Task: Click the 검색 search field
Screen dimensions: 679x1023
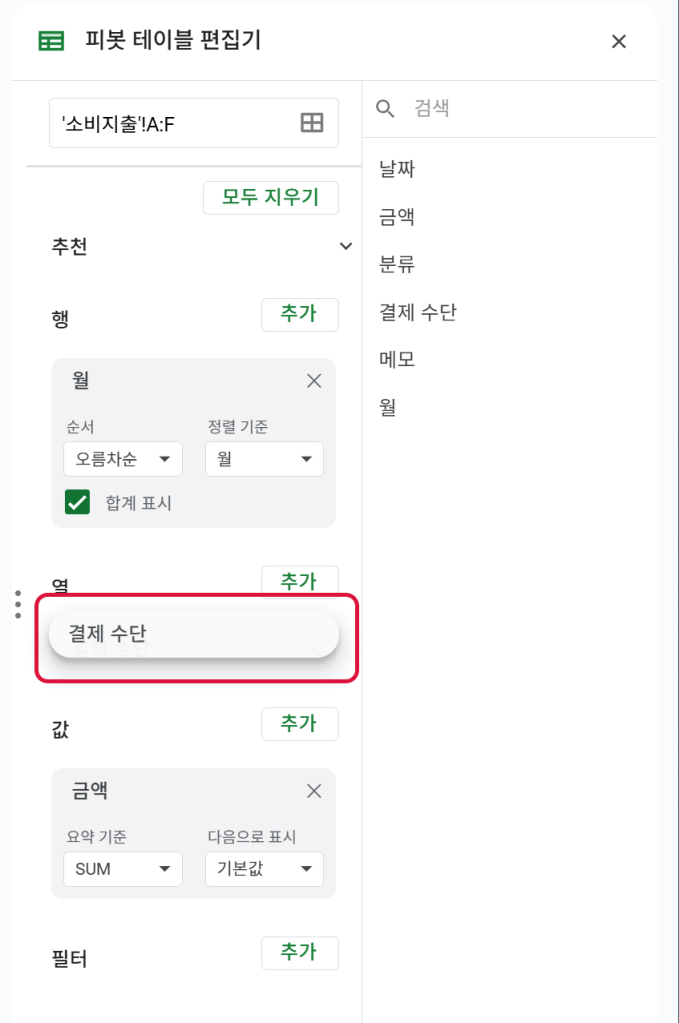Action: pos(520,108)
